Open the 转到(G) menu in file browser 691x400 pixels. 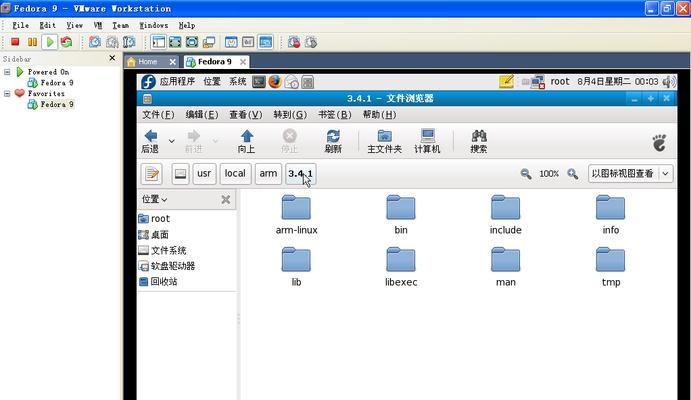pos(290,115)
